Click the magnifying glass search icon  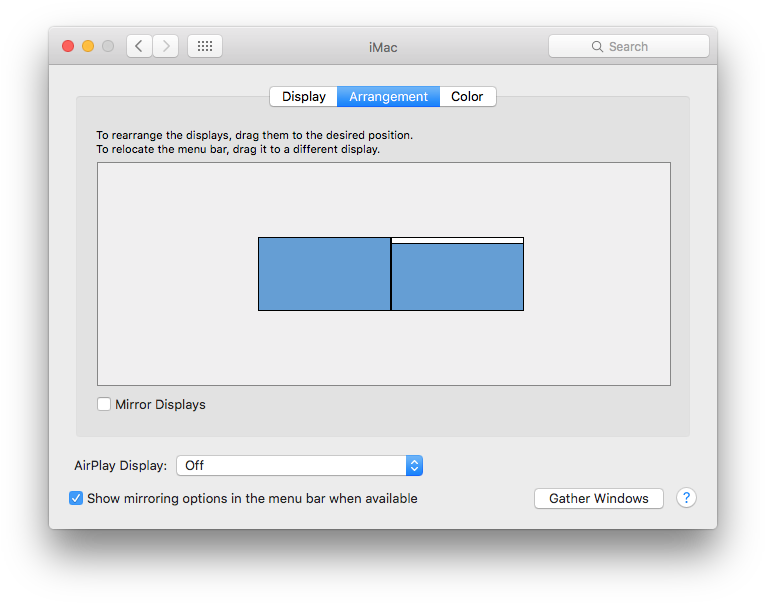(x=597, y=46)
